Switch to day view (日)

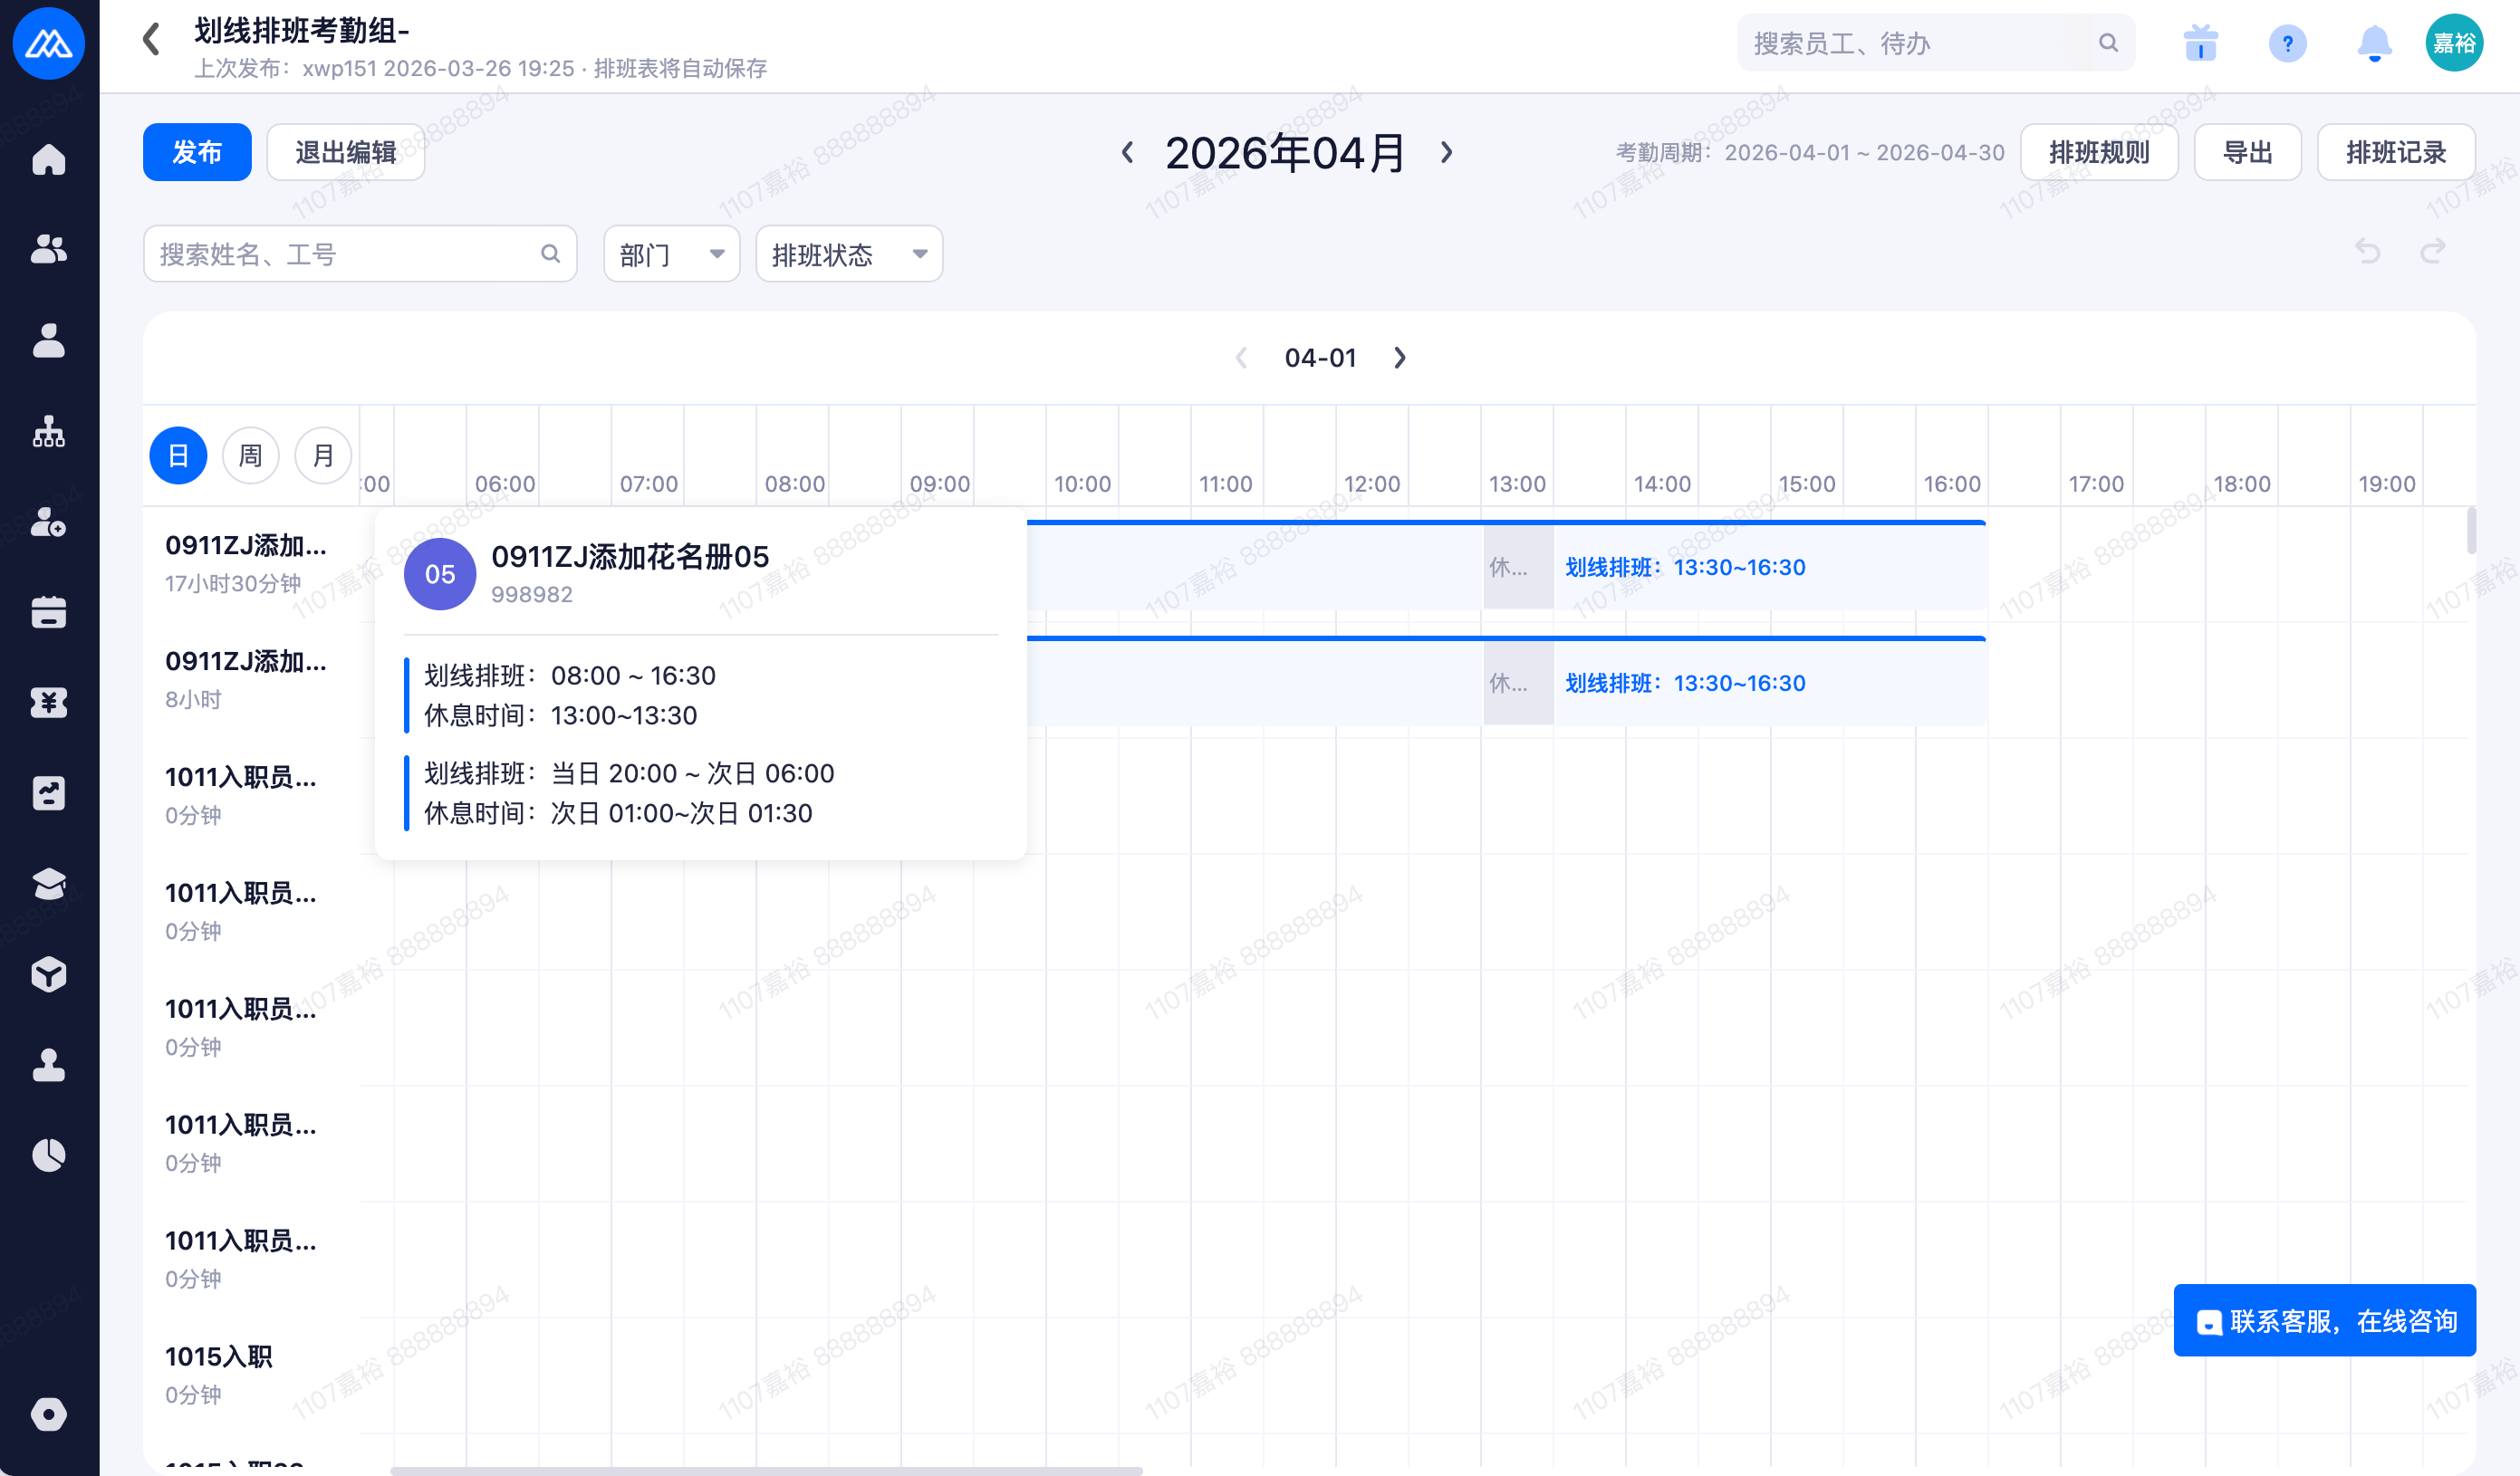(178, 456)
